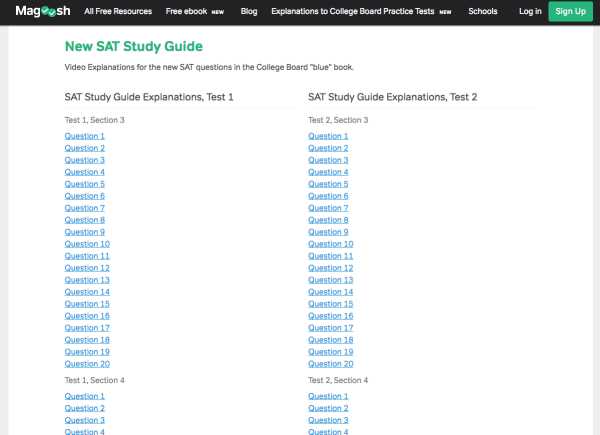Click the Log in link
The image size is (600, 435).
[x=530, y=11]
